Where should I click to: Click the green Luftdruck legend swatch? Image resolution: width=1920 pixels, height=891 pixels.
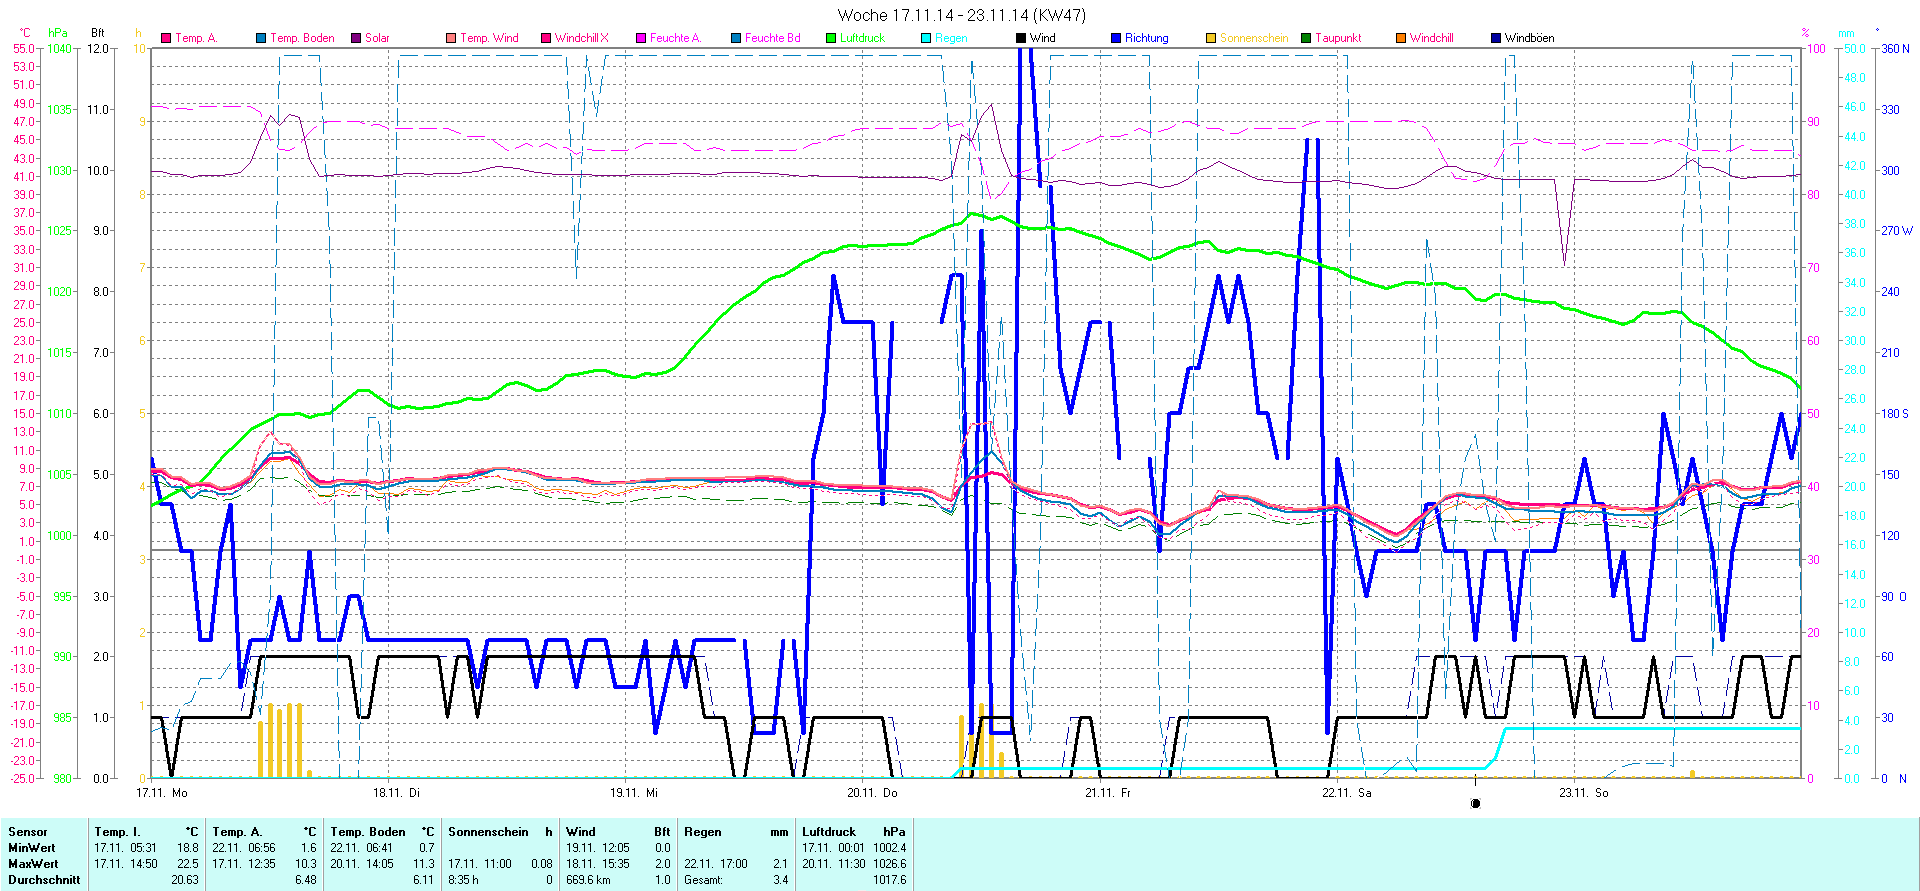tap(831, 38)
